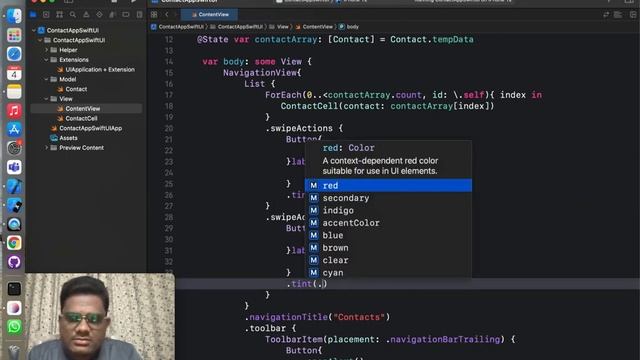Collapse the ContactAppSwiftUI group folder
Image resolution: width=640 pixels, height=360 pixels.
pyautogui.click(x=40, y=40)
